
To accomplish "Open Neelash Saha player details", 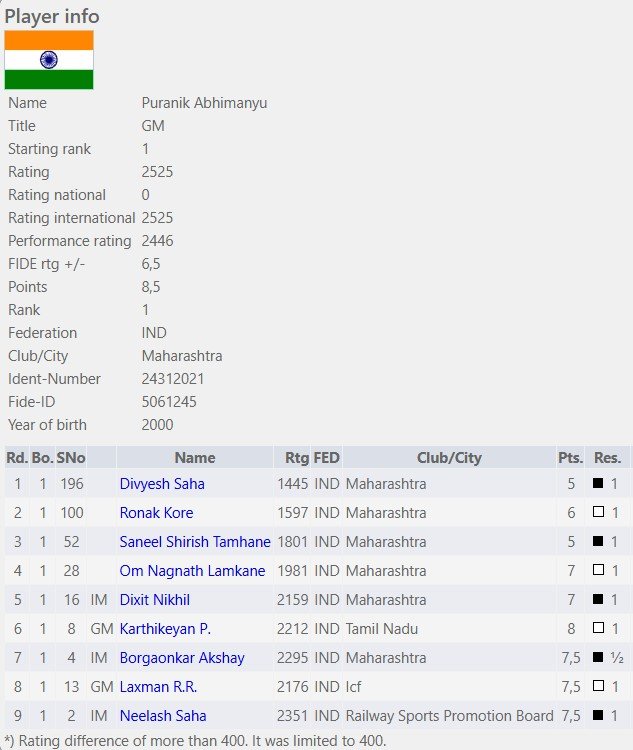I will point(163,716).
